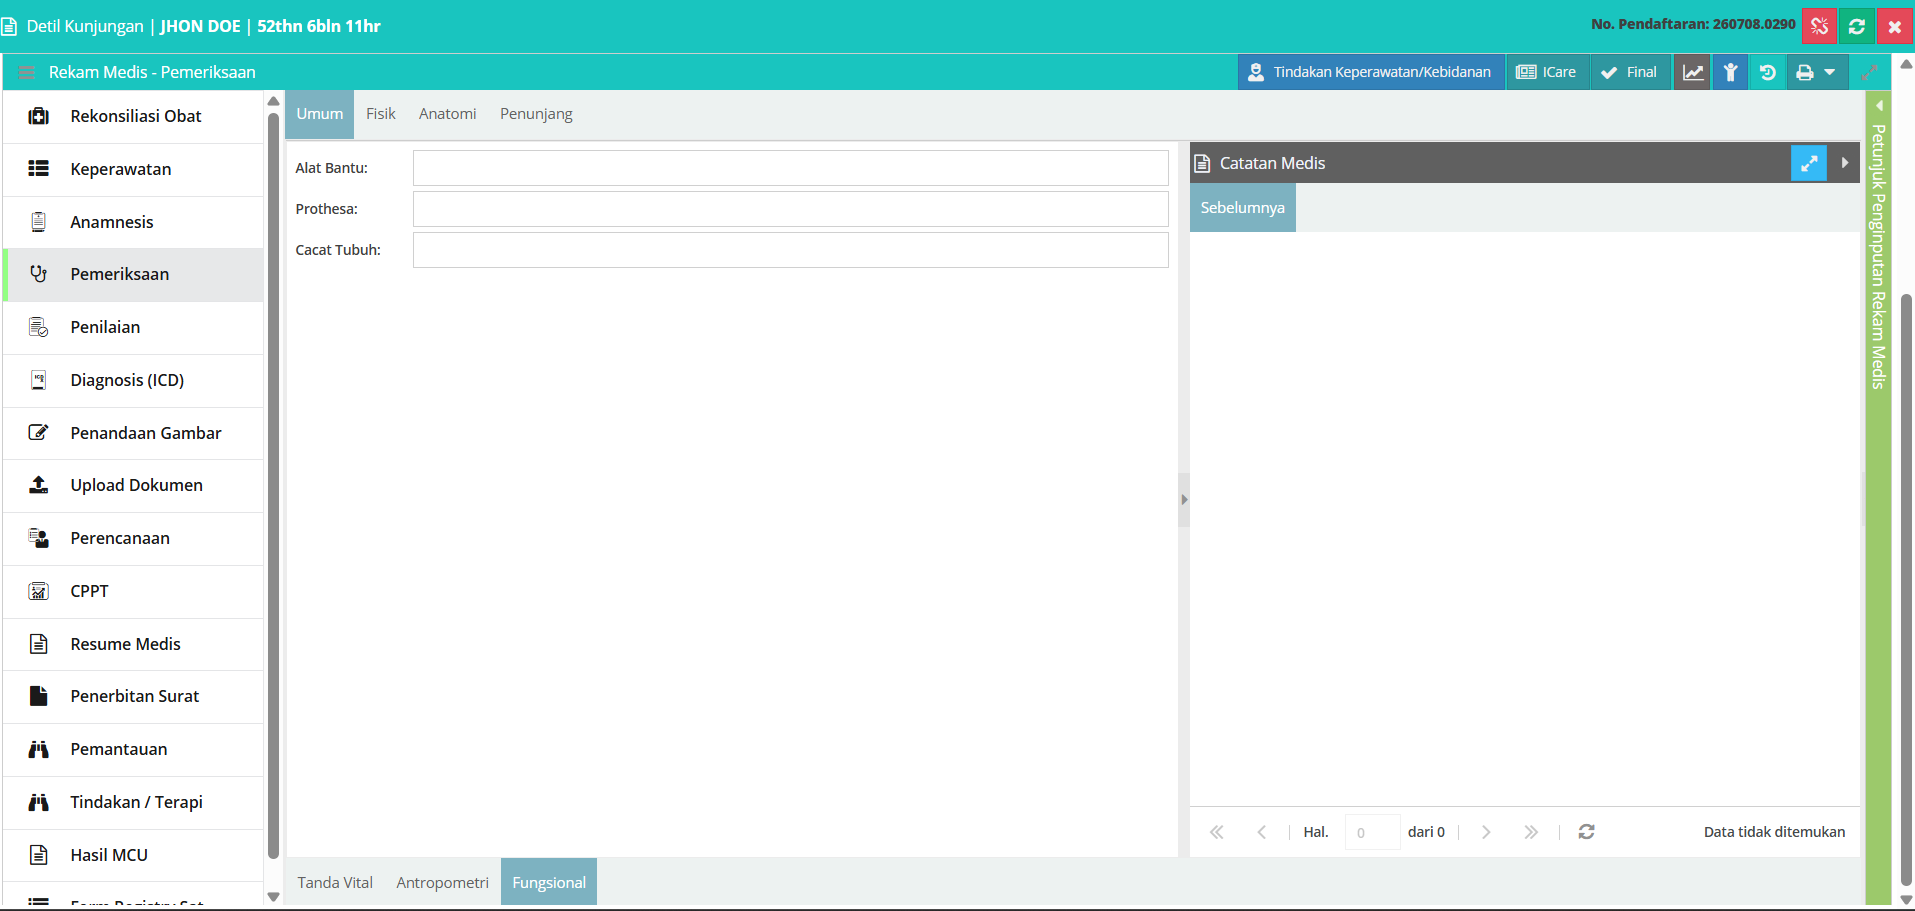Click the ICare button
The image size is (1915, 911).
tap(1547, 72)
